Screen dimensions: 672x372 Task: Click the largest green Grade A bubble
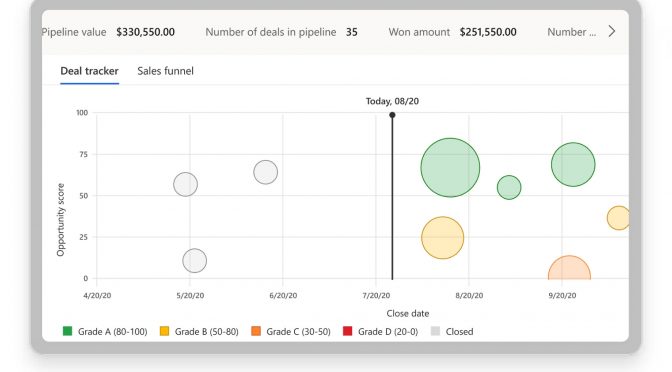pyautogui.click(x=450, y=168)
